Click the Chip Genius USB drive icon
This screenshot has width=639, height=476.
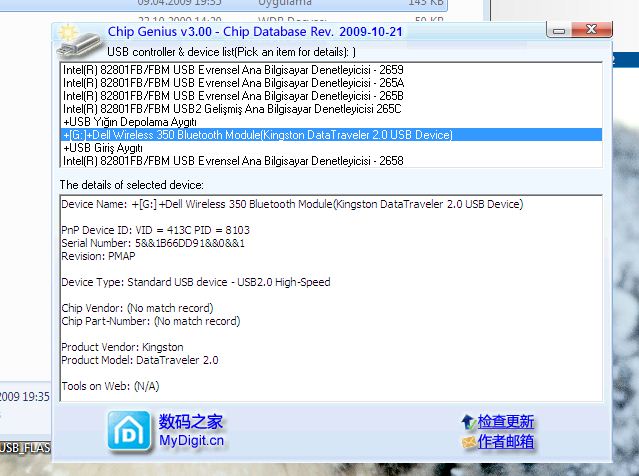(80, 41)
